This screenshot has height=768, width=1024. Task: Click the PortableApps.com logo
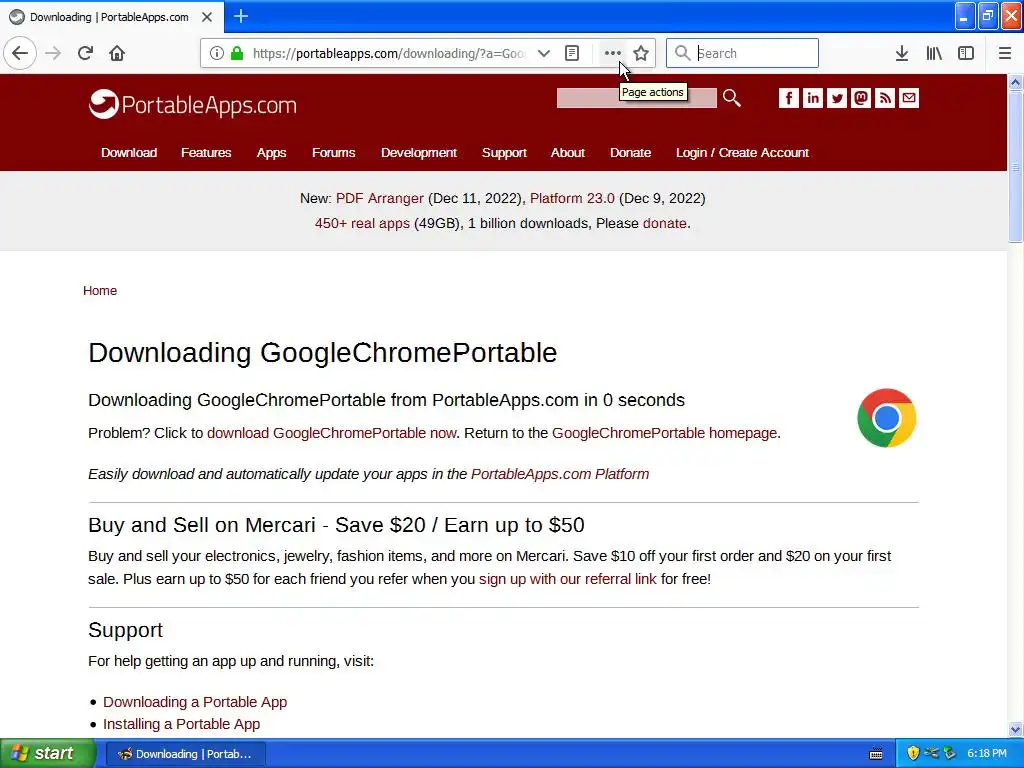pos(193,104)
